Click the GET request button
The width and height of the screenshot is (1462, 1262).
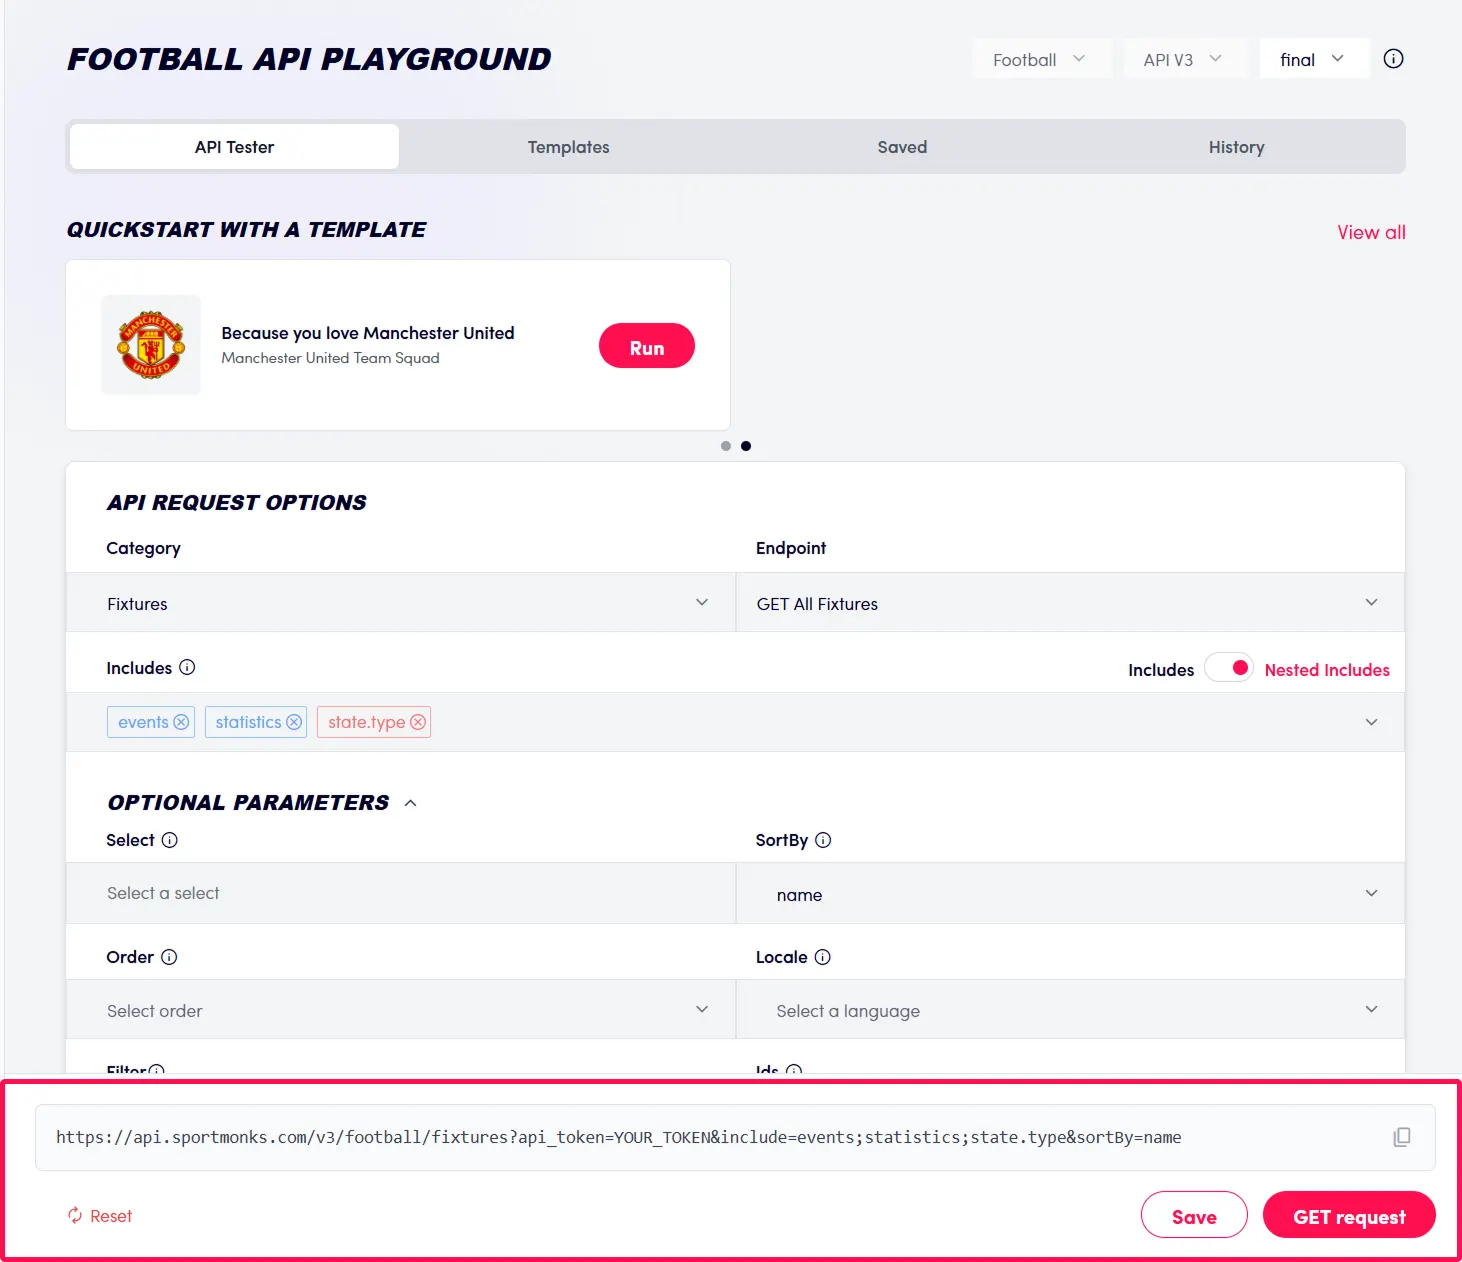1349,1215
